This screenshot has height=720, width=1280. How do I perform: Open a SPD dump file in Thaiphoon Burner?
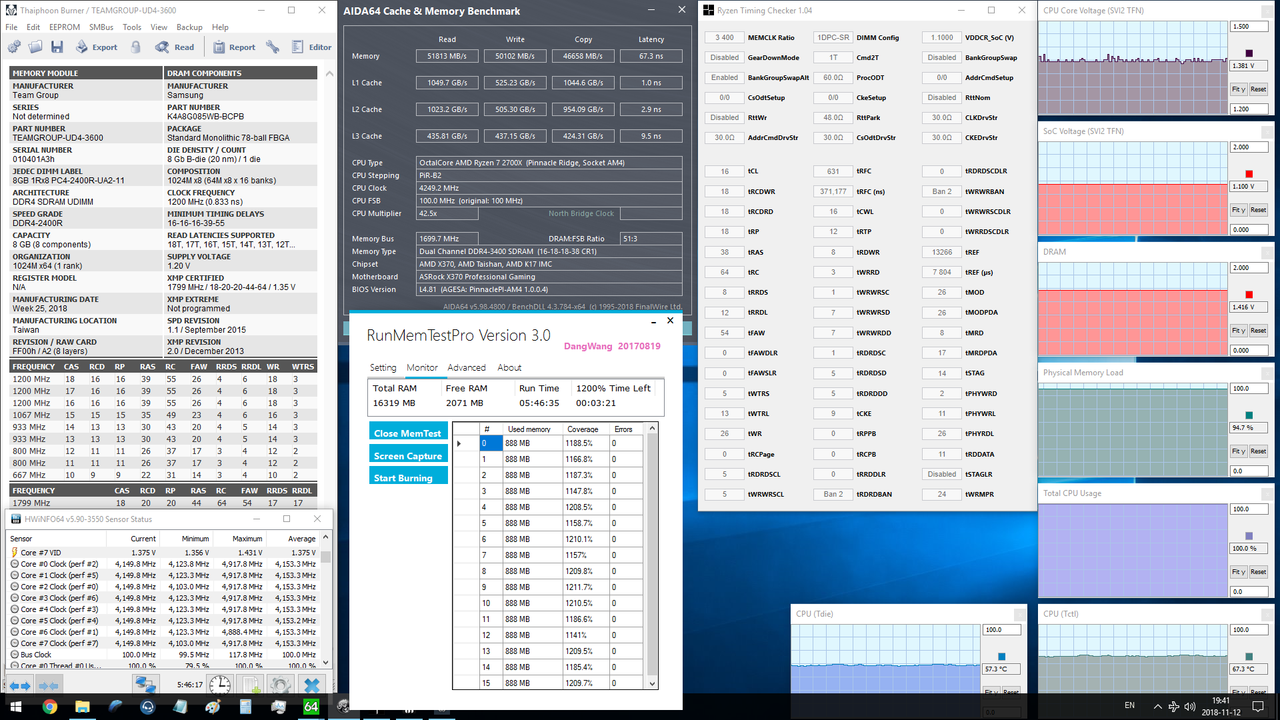coord(35,47)
